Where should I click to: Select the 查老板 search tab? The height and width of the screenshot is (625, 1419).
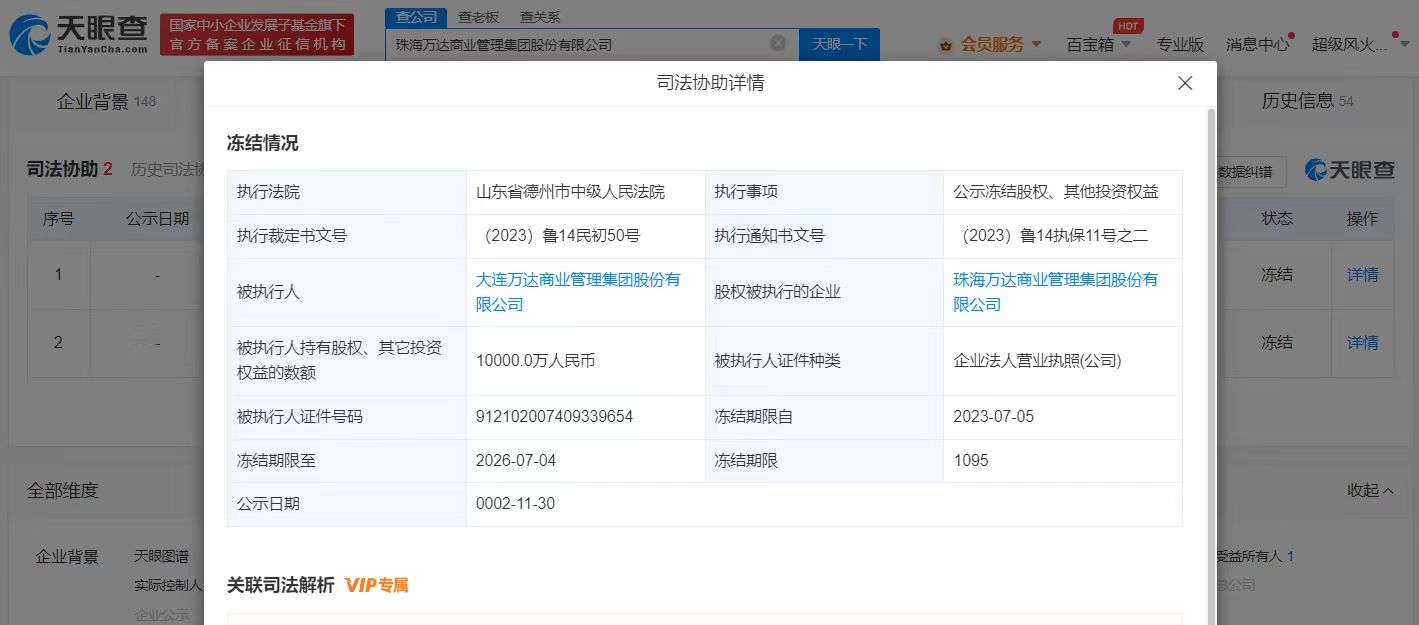(478, 17)
